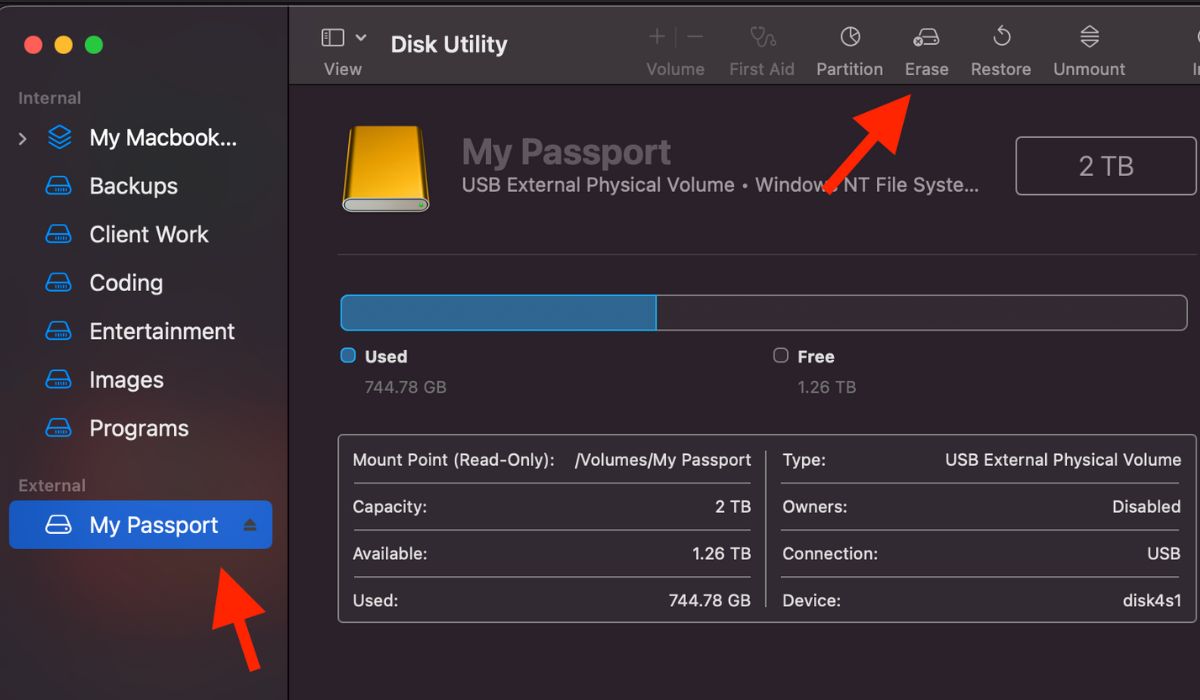This screenshot has width=1200, height=700.
Task: Click the /Volumes/My Passport mount point
Action: click(x=663, y=460)
